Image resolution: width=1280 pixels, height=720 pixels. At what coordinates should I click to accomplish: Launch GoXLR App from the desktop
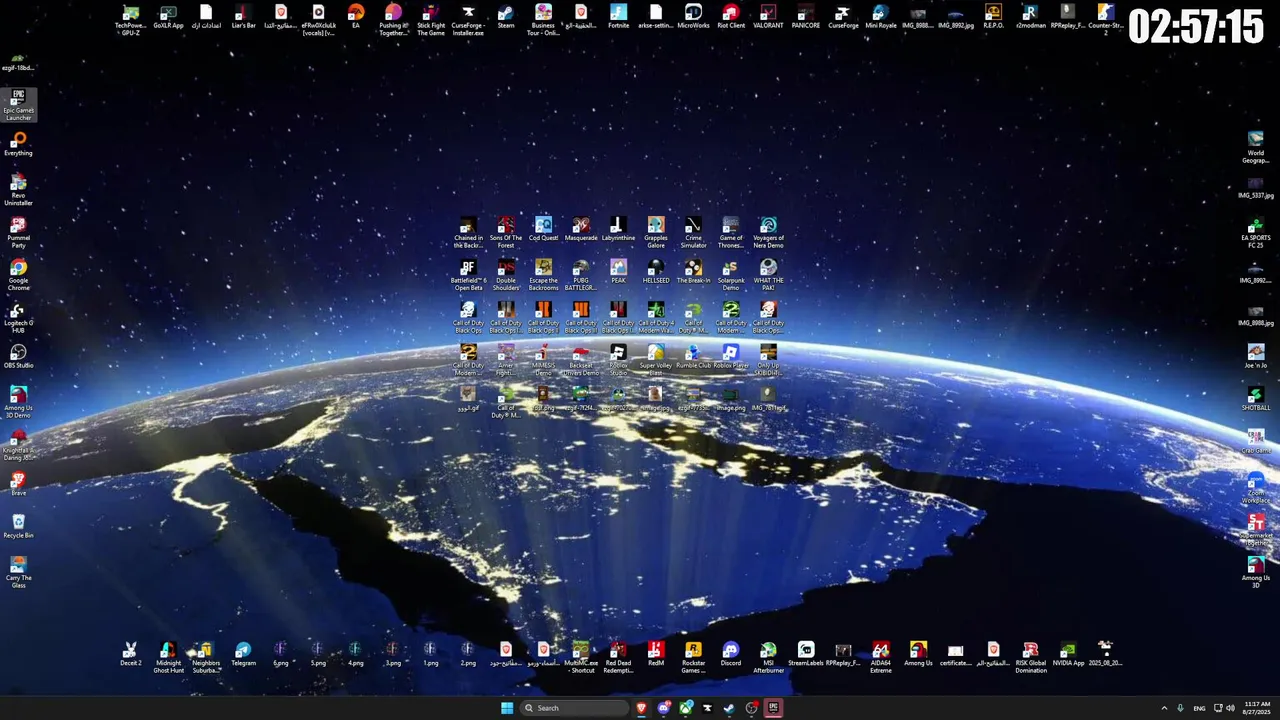click(168, 18)
